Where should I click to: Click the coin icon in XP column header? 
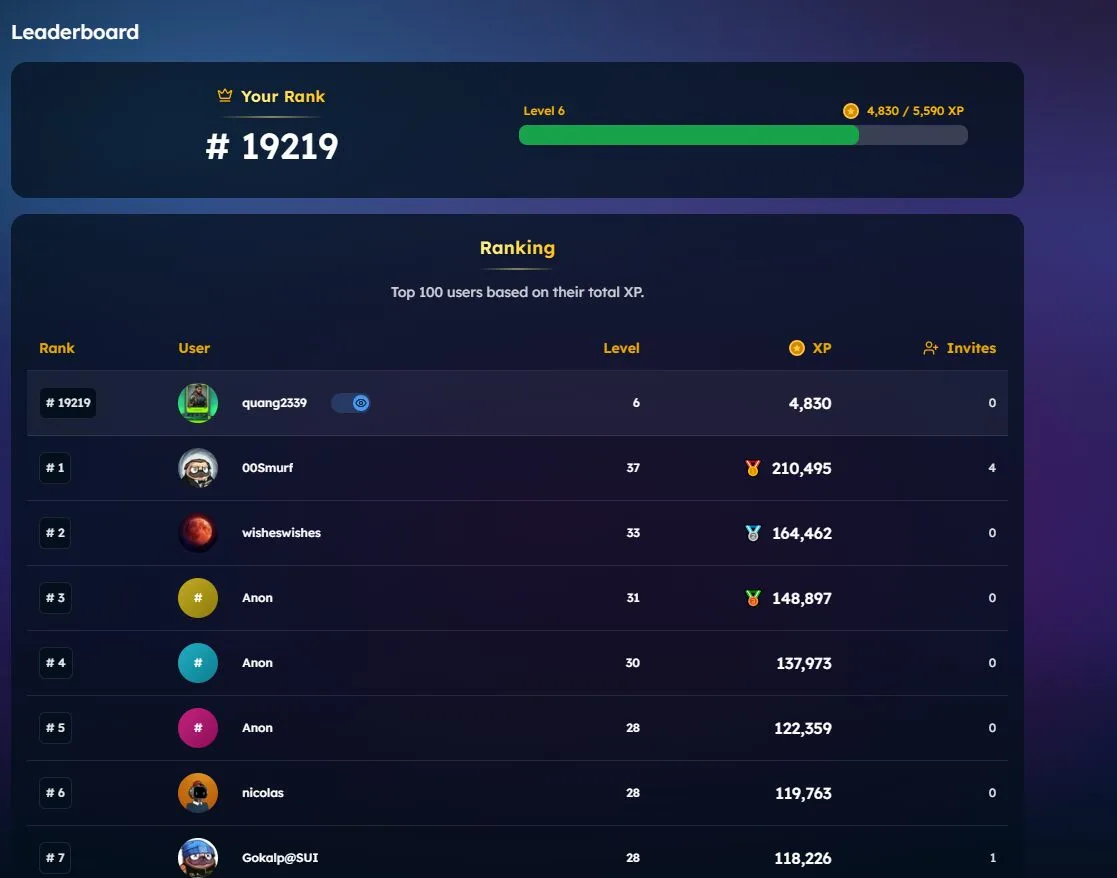796,348
